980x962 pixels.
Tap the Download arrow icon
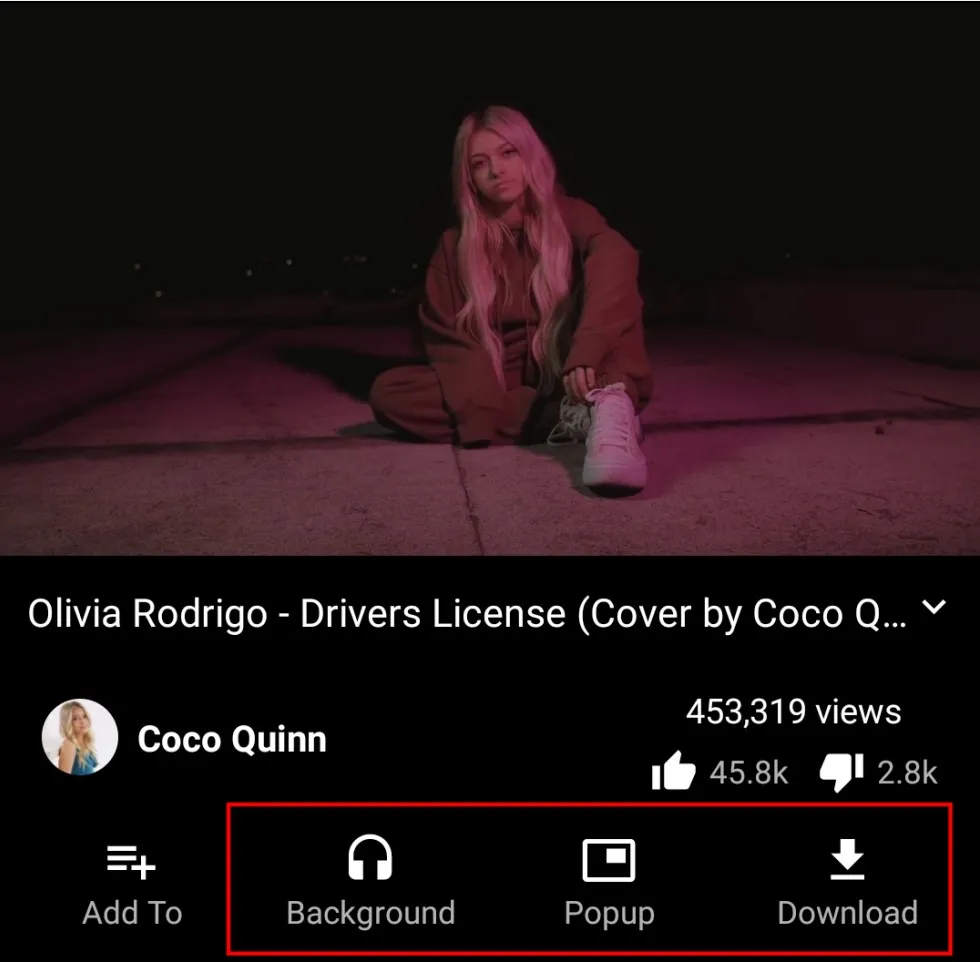(x=848, y=859)
